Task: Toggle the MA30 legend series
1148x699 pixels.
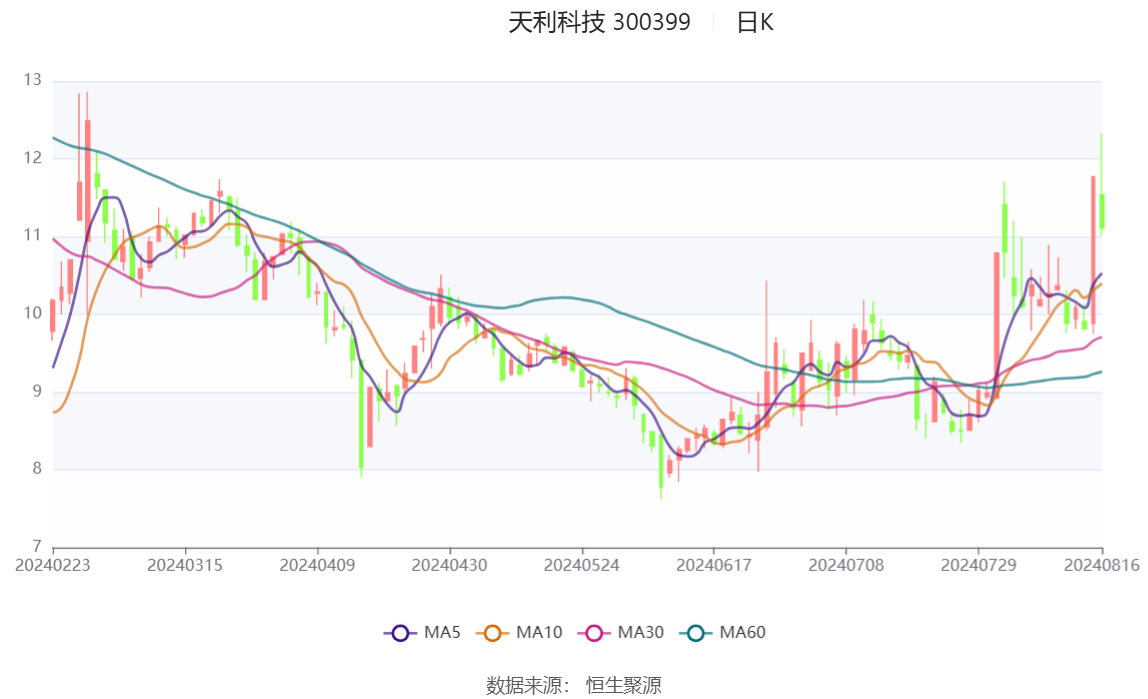Action: pos(621,632)
